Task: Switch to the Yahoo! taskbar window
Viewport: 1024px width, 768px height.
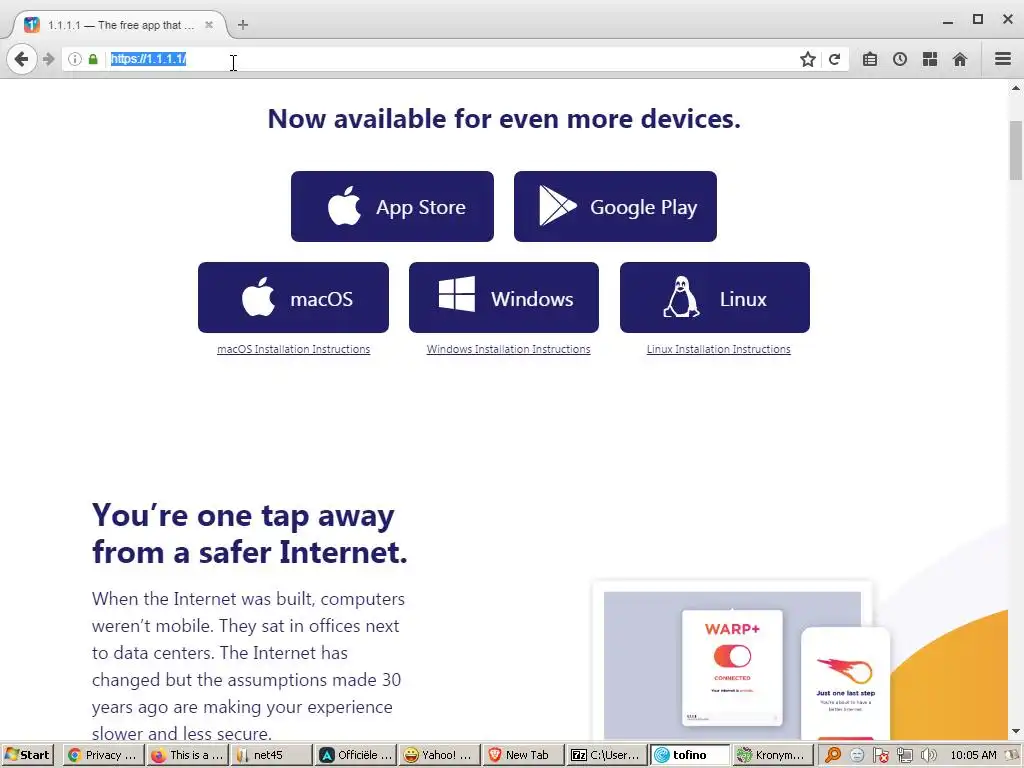Action: pos(439,755)
